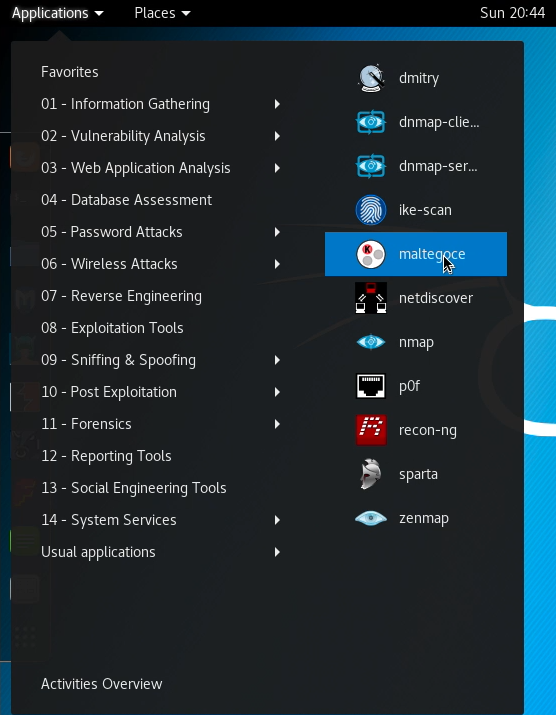Open p0f Ethernet port icon

point(371,386)
